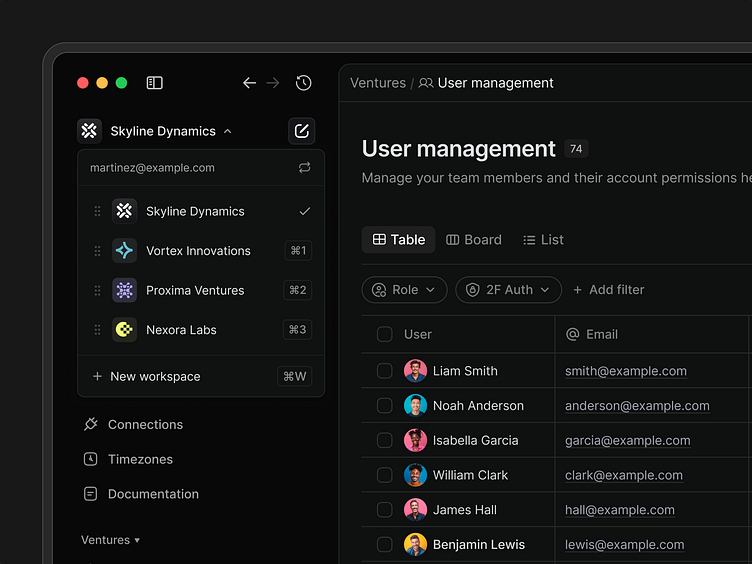Open smith@example.com email link
The image size is (752, 564).
point(625,371)
